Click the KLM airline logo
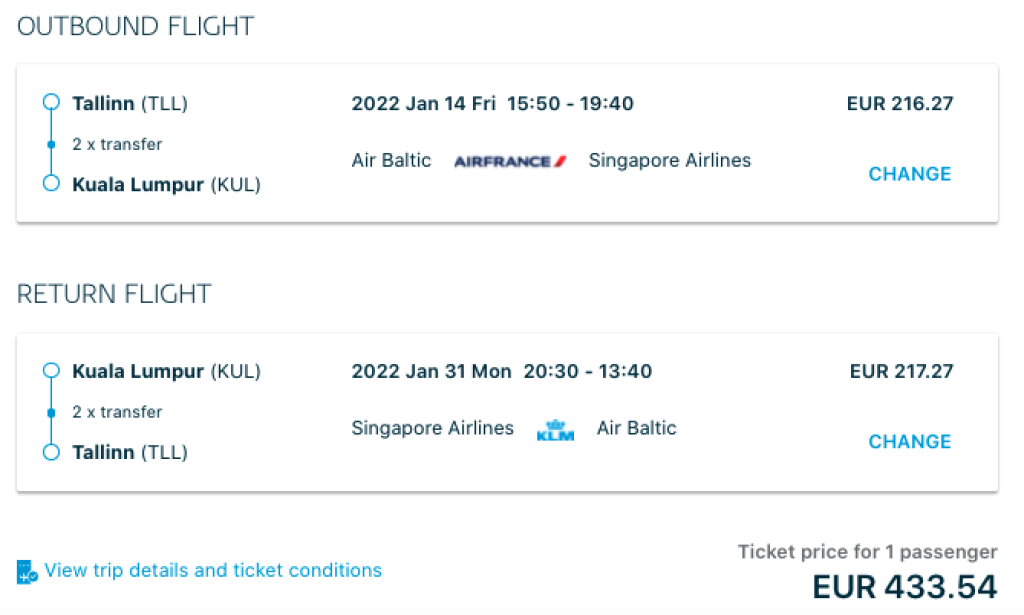Image resolution: width=1024 pixels, height=615 pixels. 555,430
